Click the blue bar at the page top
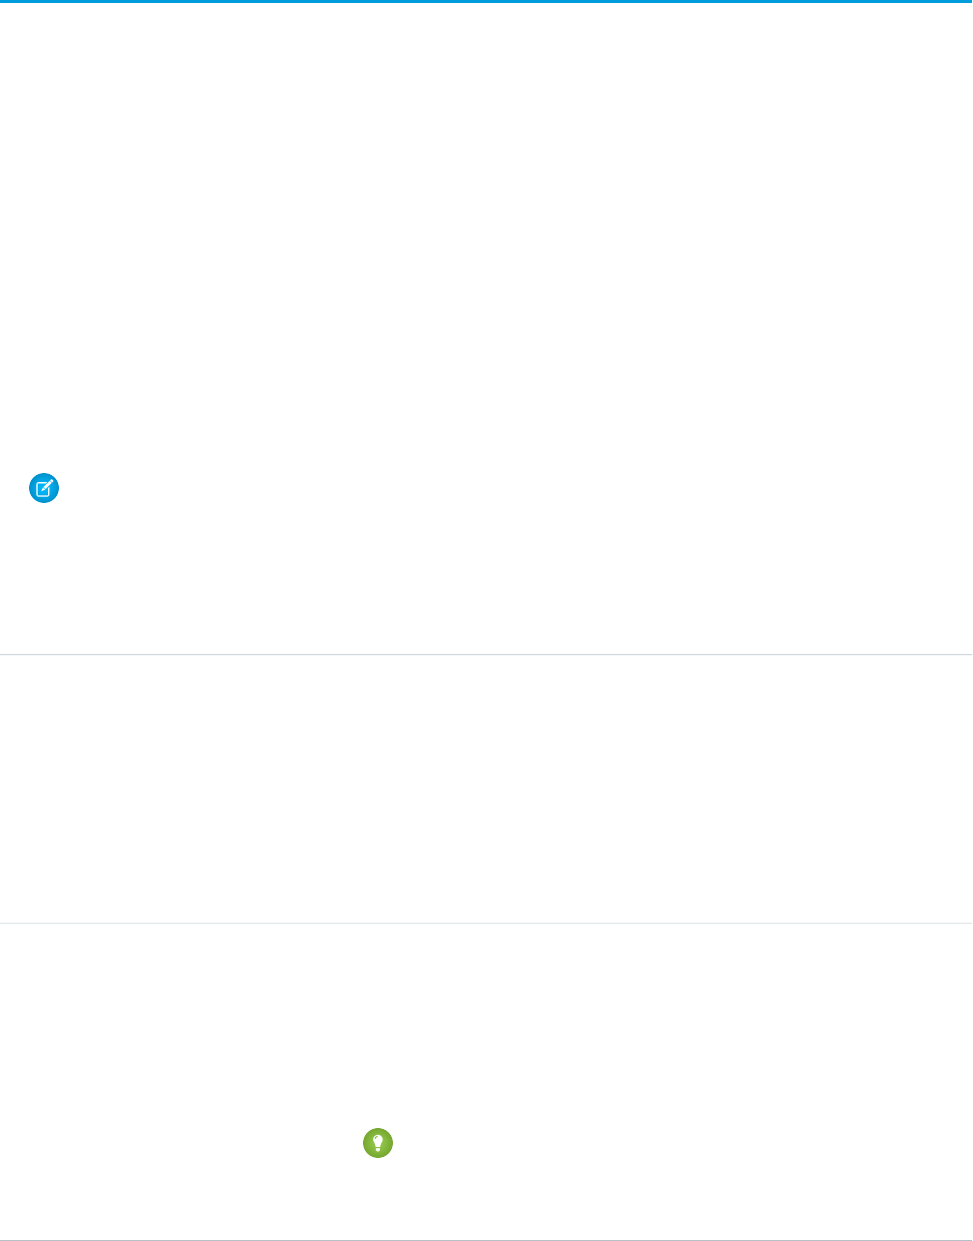The height and width of the screenshot is (1241, 973). [486, 2]
